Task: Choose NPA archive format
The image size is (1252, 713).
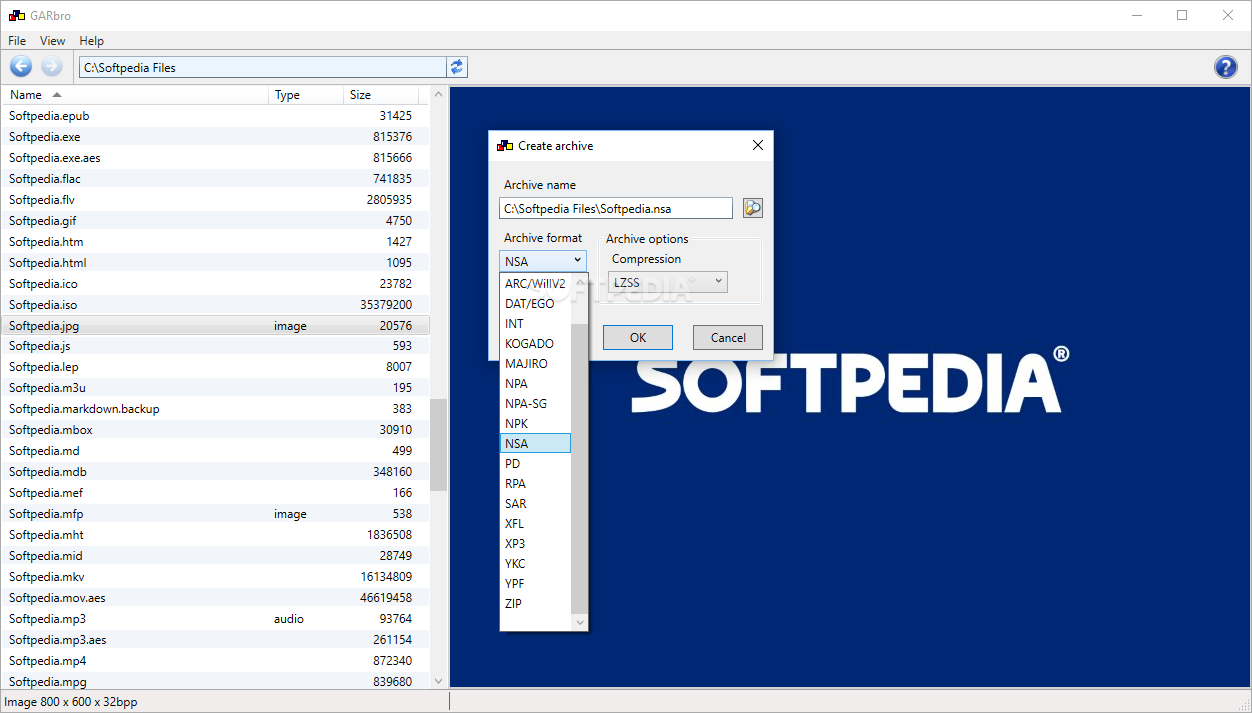Action: 535,383
